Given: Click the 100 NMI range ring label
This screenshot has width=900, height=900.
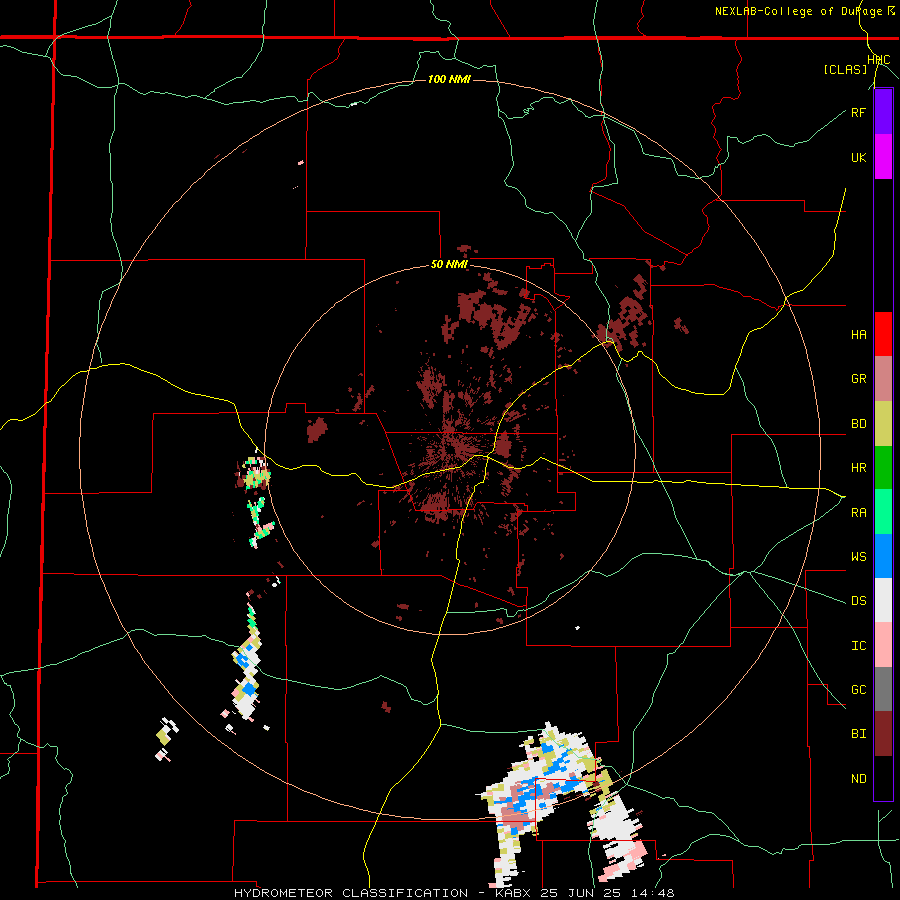Looking at the screenshot, I should click(x=449, y=79).
